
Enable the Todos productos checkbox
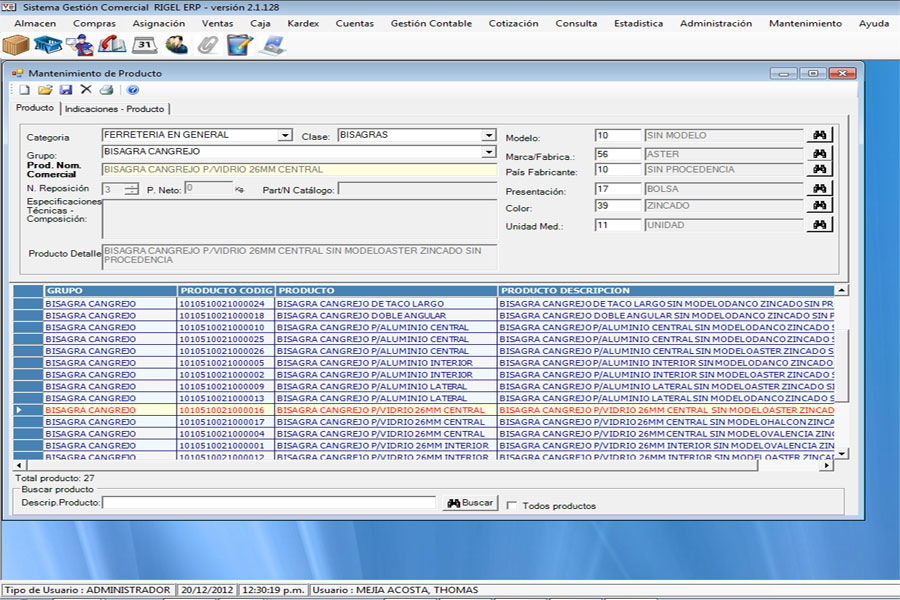(512, 506)
